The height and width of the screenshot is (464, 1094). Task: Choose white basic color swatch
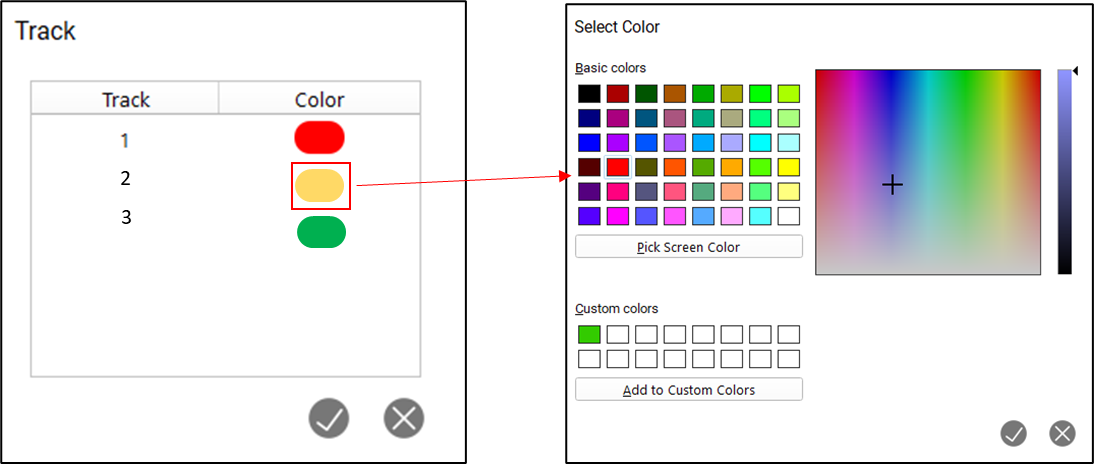click(x=789, y=215)
